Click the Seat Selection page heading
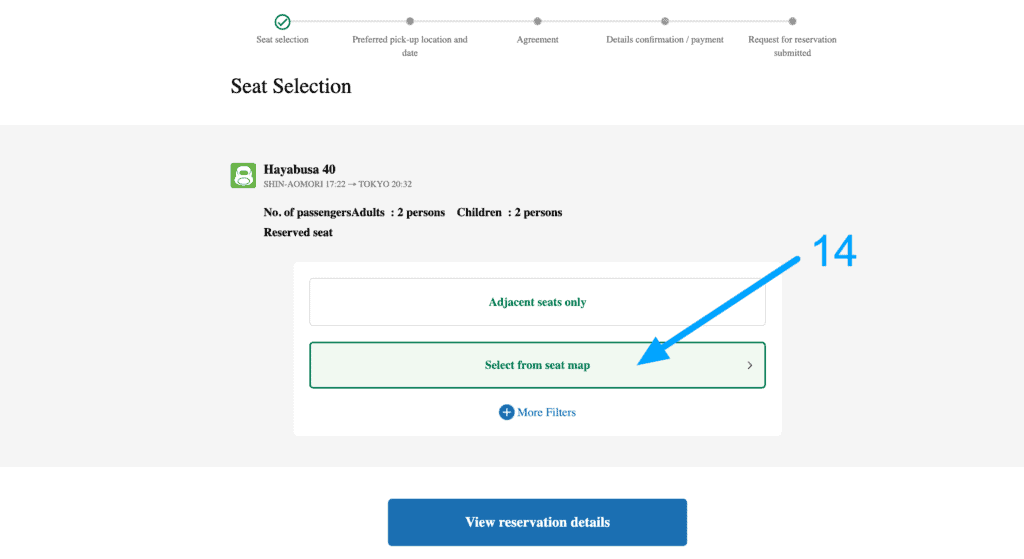Image resolution: width=1024 pixels, height=559 pixels. 291,86
